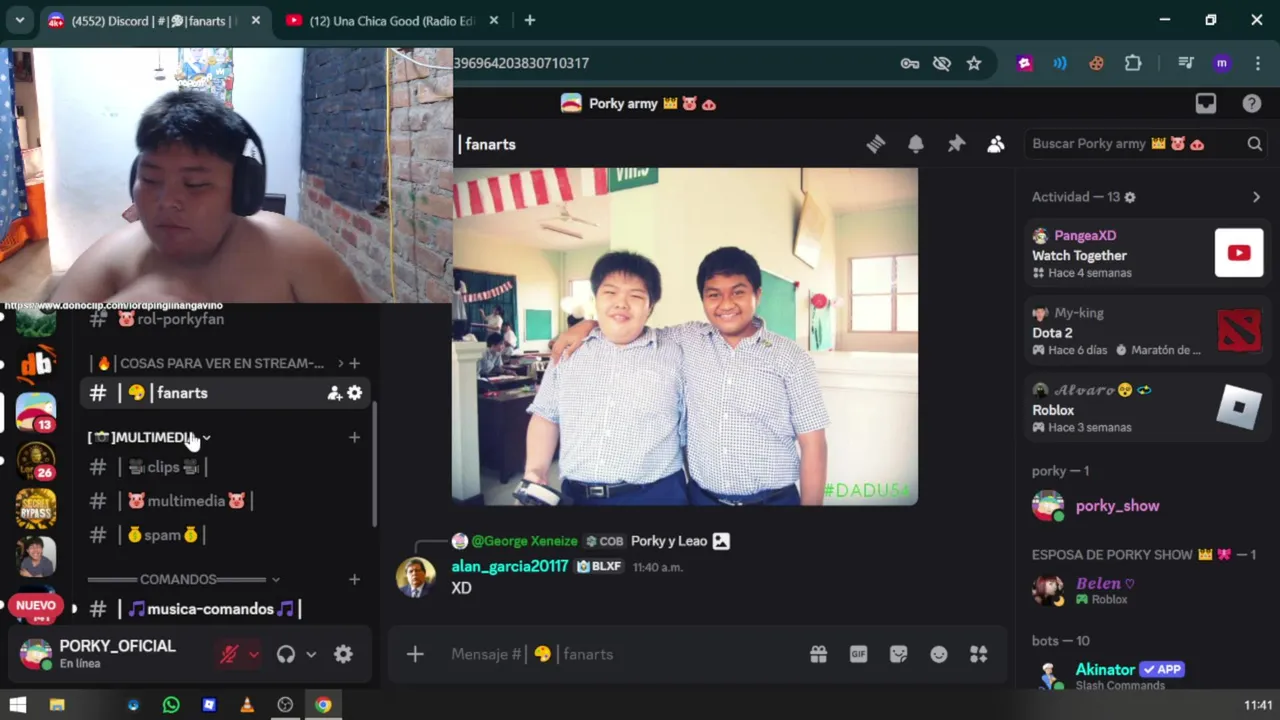Enlarge the two-boys photo attachment
The height and width of the screenshot is (720, 1280).
pos(685,336)
